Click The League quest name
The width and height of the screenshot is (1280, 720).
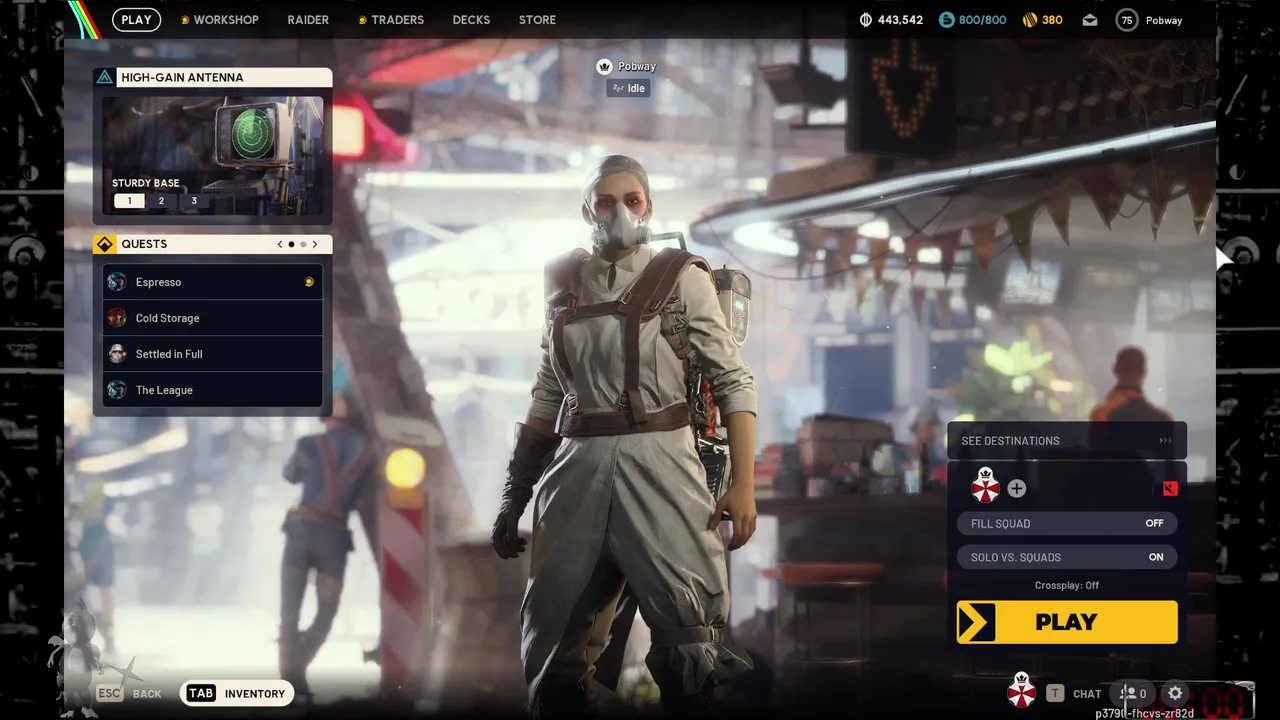164,390
